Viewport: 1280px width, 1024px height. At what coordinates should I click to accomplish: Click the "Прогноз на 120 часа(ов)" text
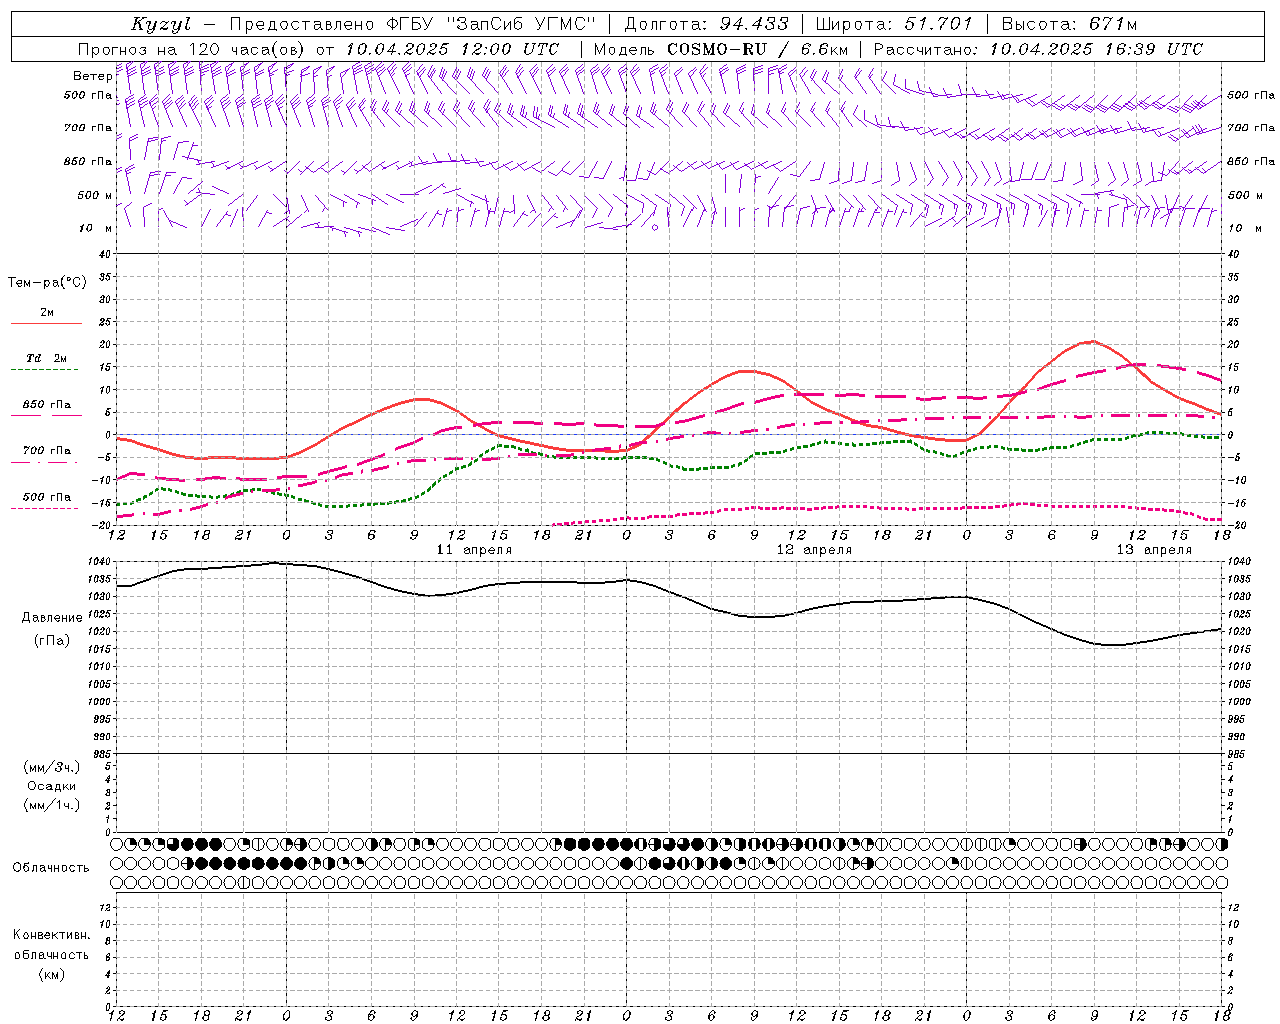click(192, 49)
